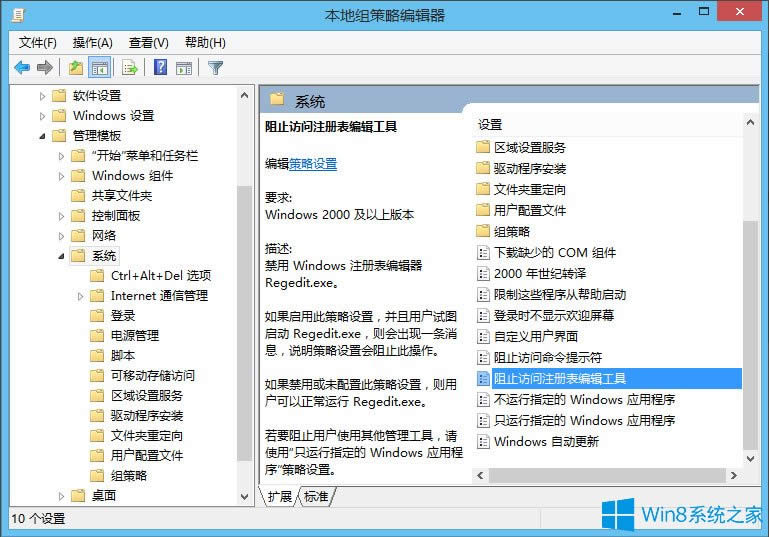Collapse 系统 tree node arrow

click(61, 256)
